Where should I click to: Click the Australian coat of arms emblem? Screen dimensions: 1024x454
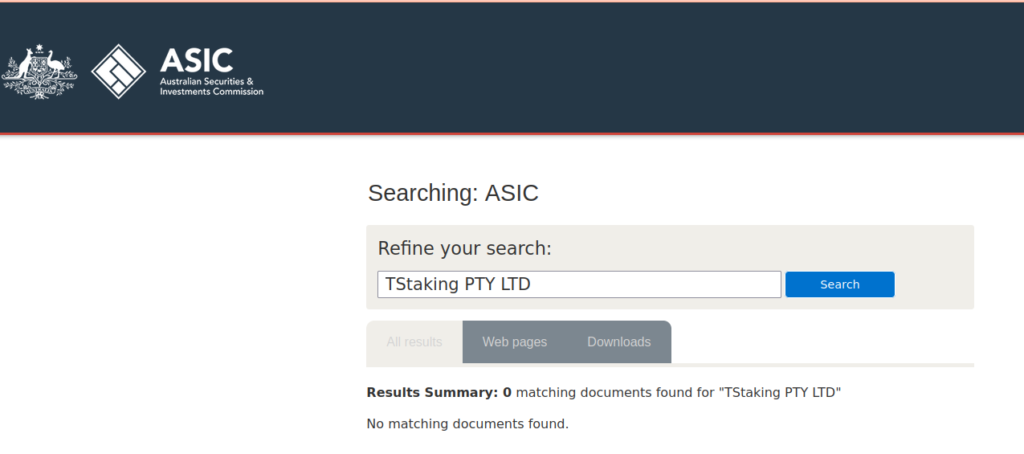click(x=39, y=71)
